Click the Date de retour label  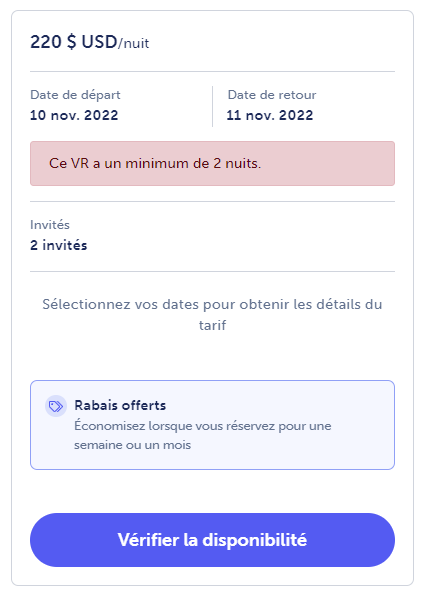(x=272, y=95)
